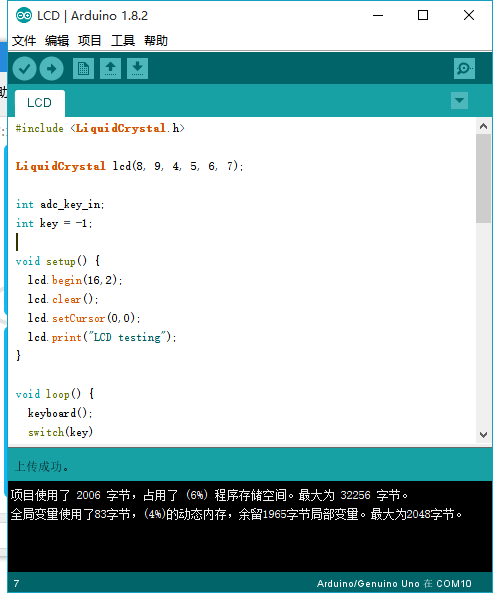
Task: Save the sketch with the down-arrow icon
Action: pos(137,69)
